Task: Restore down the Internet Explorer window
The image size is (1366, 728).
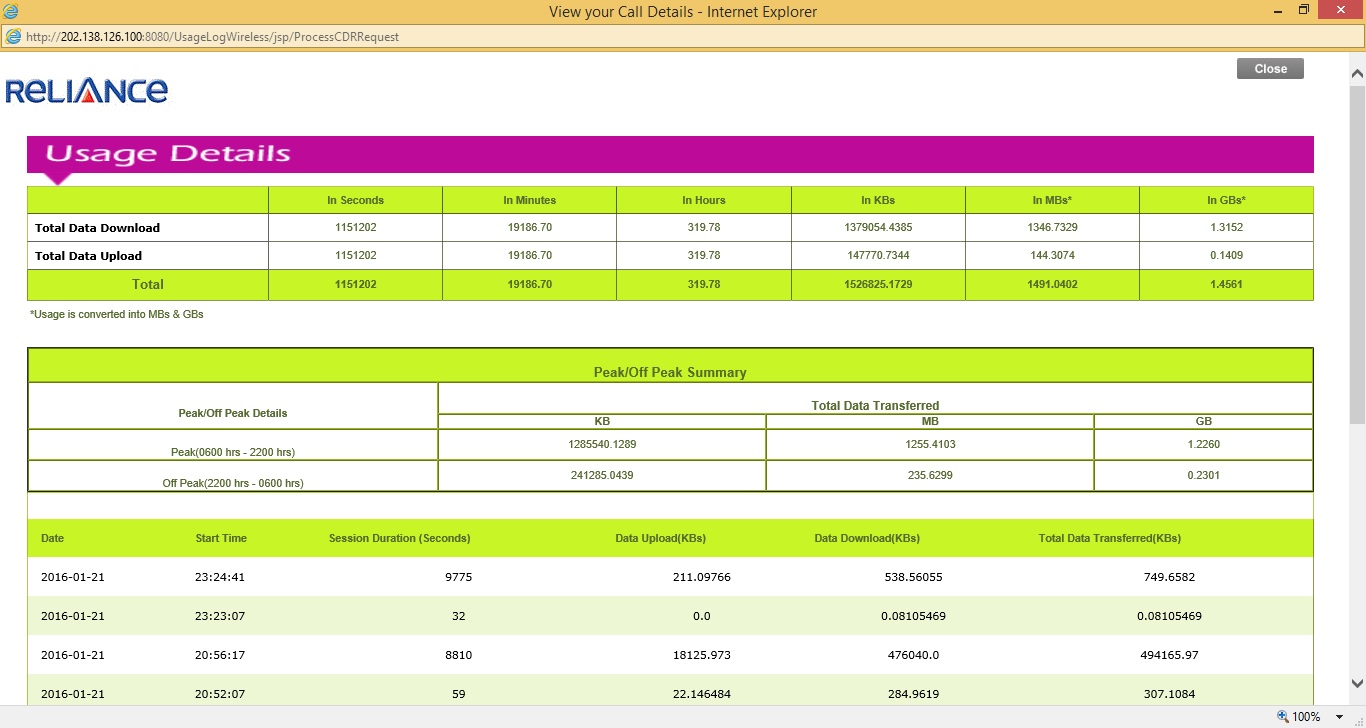Action: pyautogui.click(x=1303, y=11)
